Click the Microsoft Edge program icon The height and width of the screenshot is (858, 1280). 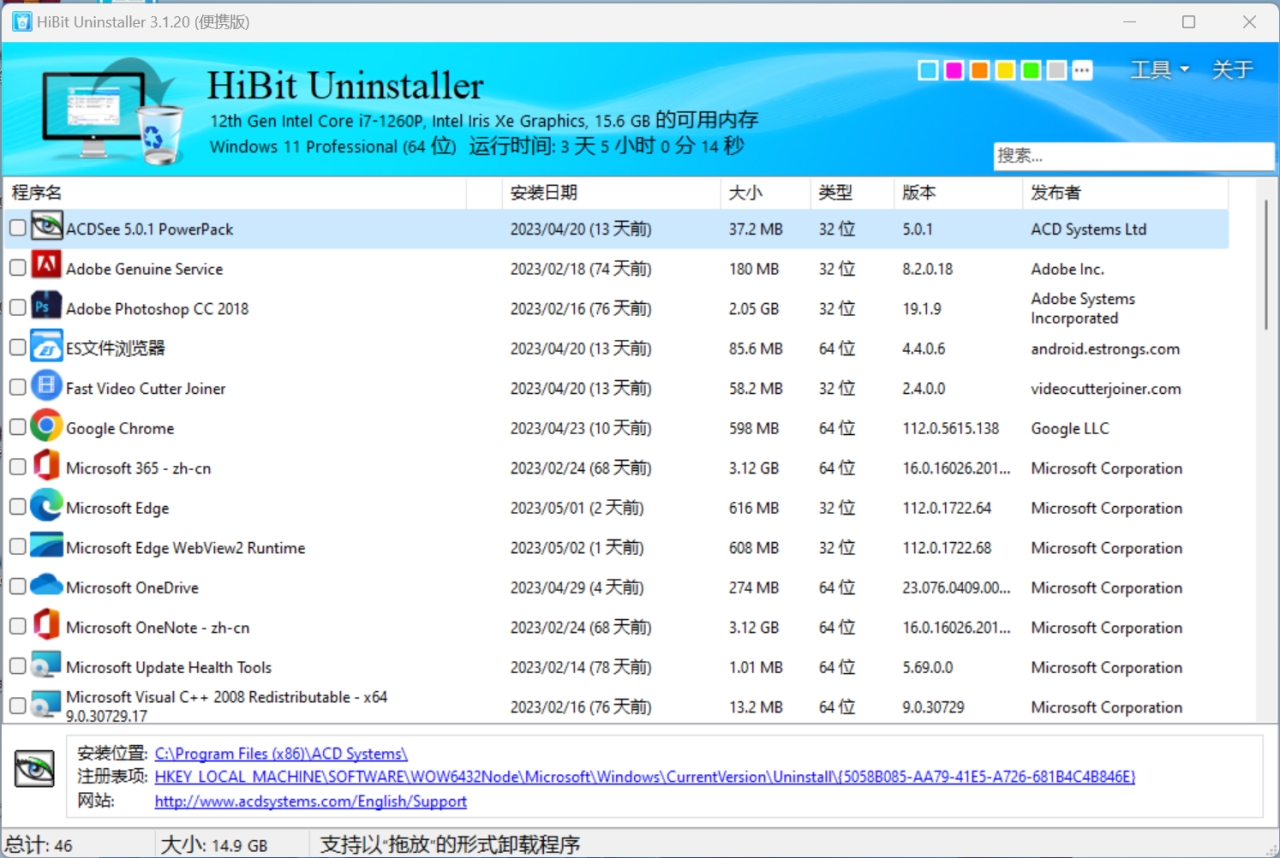click(x=46, y=507)
